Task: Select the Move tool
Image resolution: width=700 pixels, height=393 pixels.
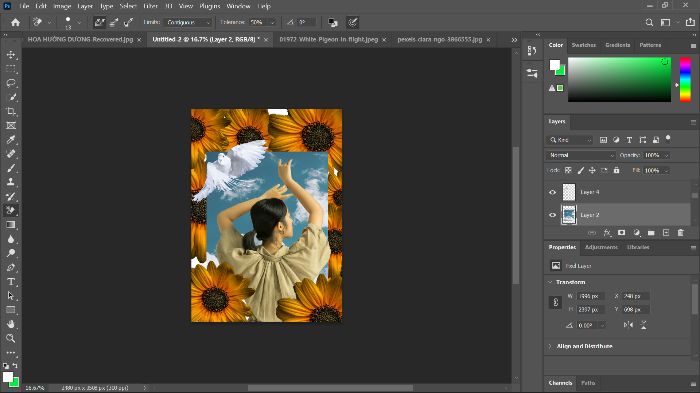Action: [11, 54]
